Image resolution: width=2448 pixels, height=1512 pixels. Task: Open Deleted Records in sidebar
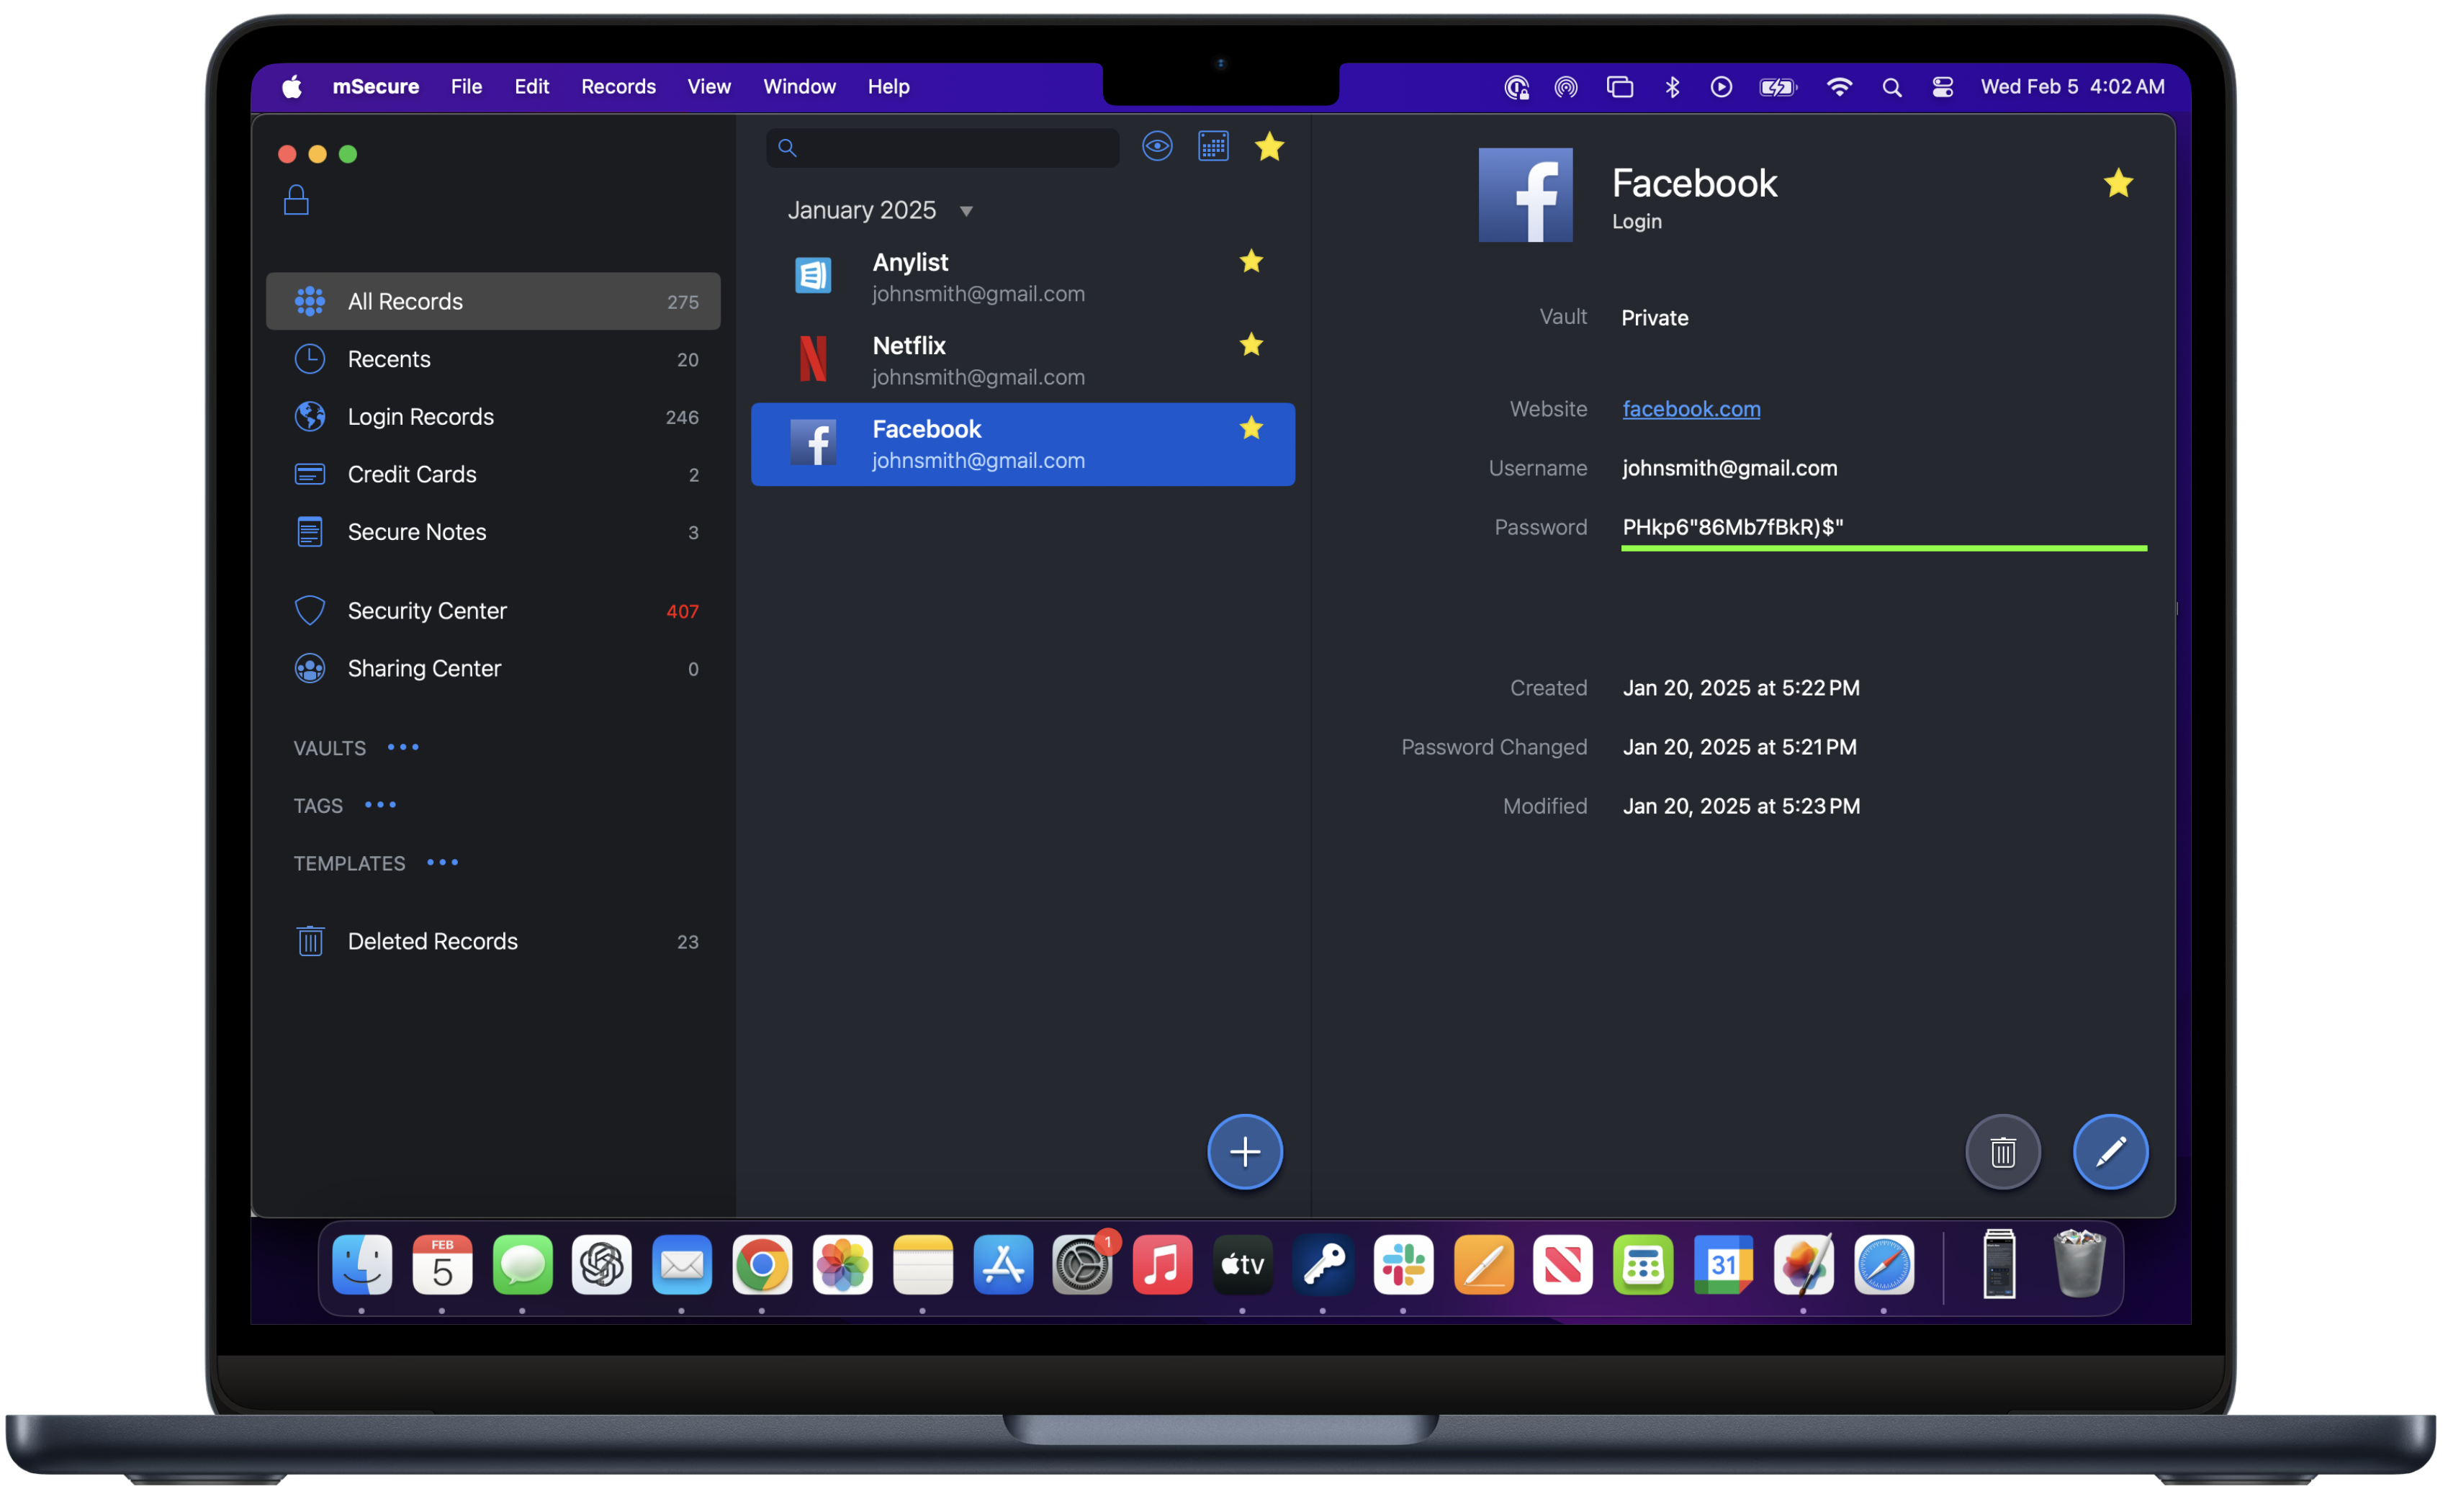coord(432,941)
